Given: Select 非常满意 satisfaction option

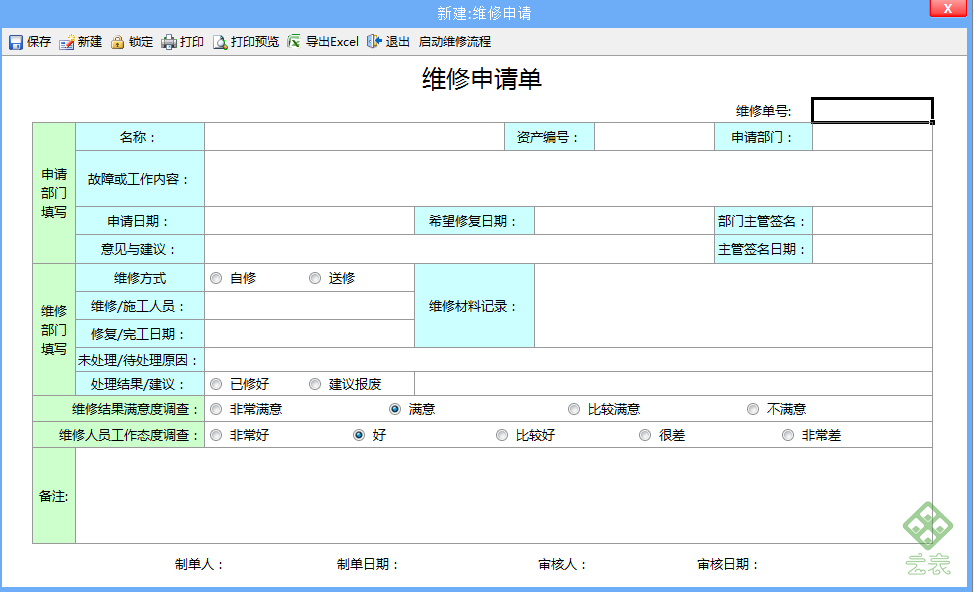Looking at the screenshot, I should (216, 409).
